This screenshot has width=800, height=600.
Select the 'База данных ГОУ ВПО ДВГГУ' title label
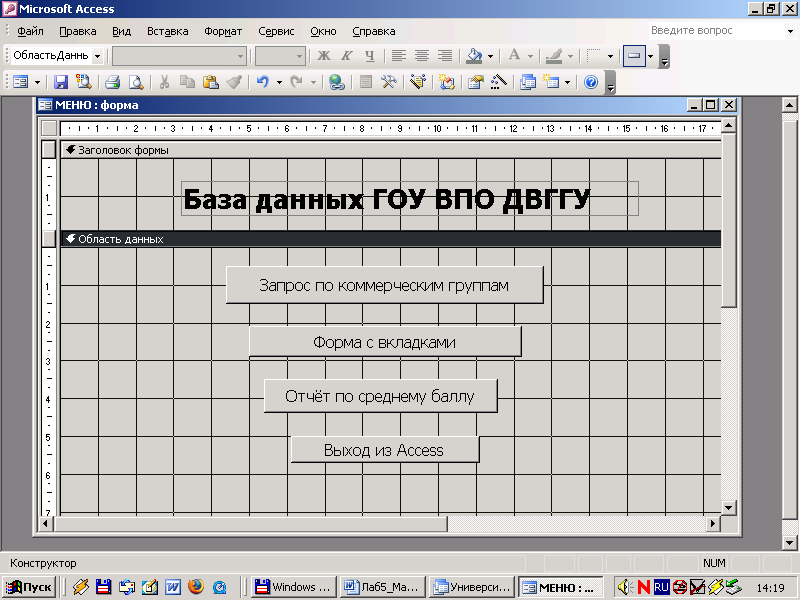(410, 198)
